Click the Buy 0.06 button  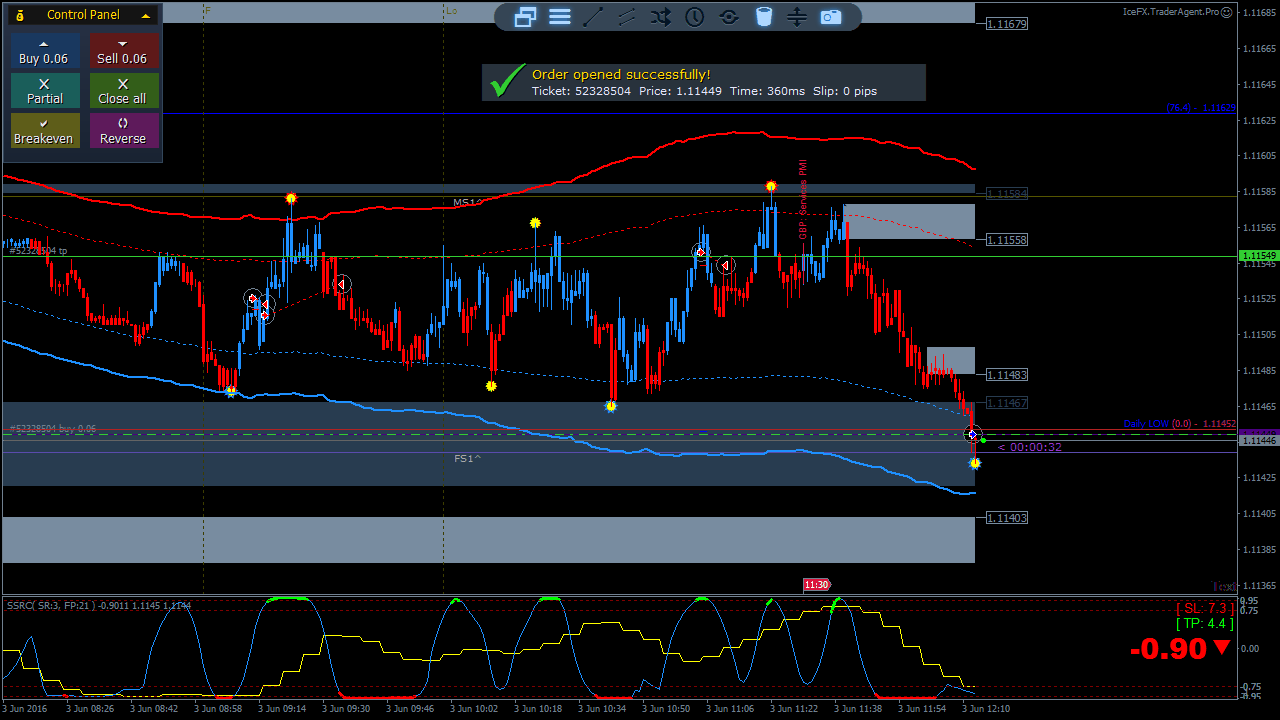44,52
